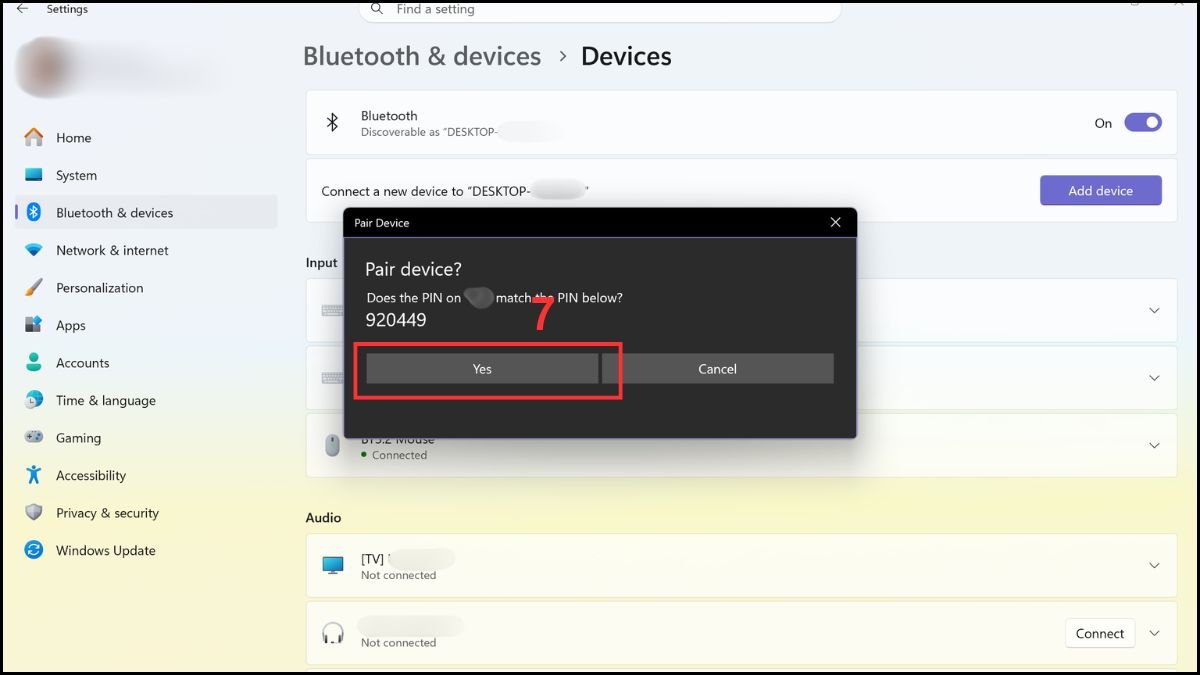Screen dimensions: 1200x675
Task: Click the Apps icon in the sidebar
Action: click(x=34, y=325)
